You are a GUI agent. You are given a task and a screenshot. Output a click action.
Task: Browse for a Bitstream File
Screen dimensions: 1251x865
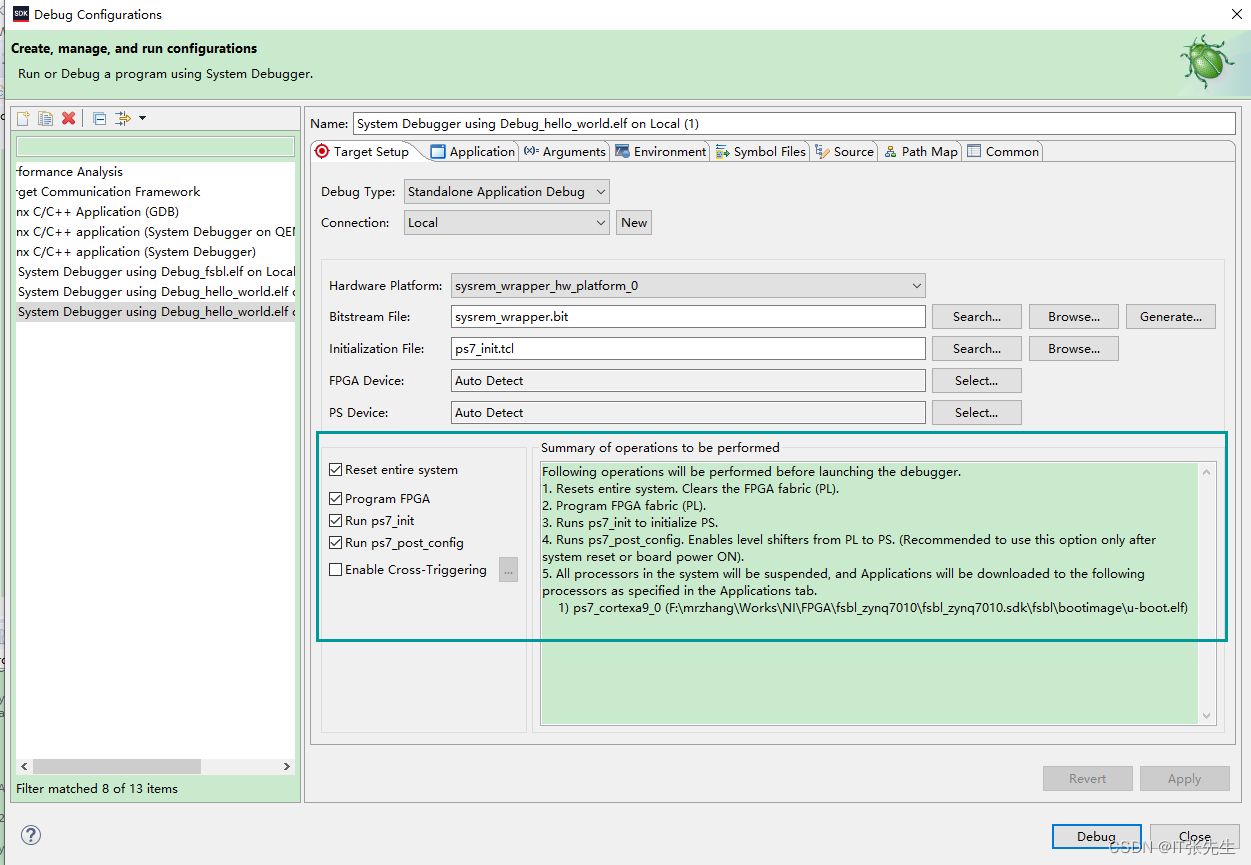1074,317
